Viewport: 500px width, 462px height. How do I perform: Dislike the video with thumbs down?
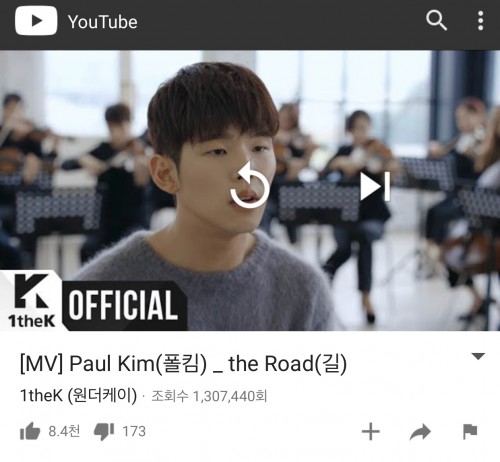(x=104, y=431)
